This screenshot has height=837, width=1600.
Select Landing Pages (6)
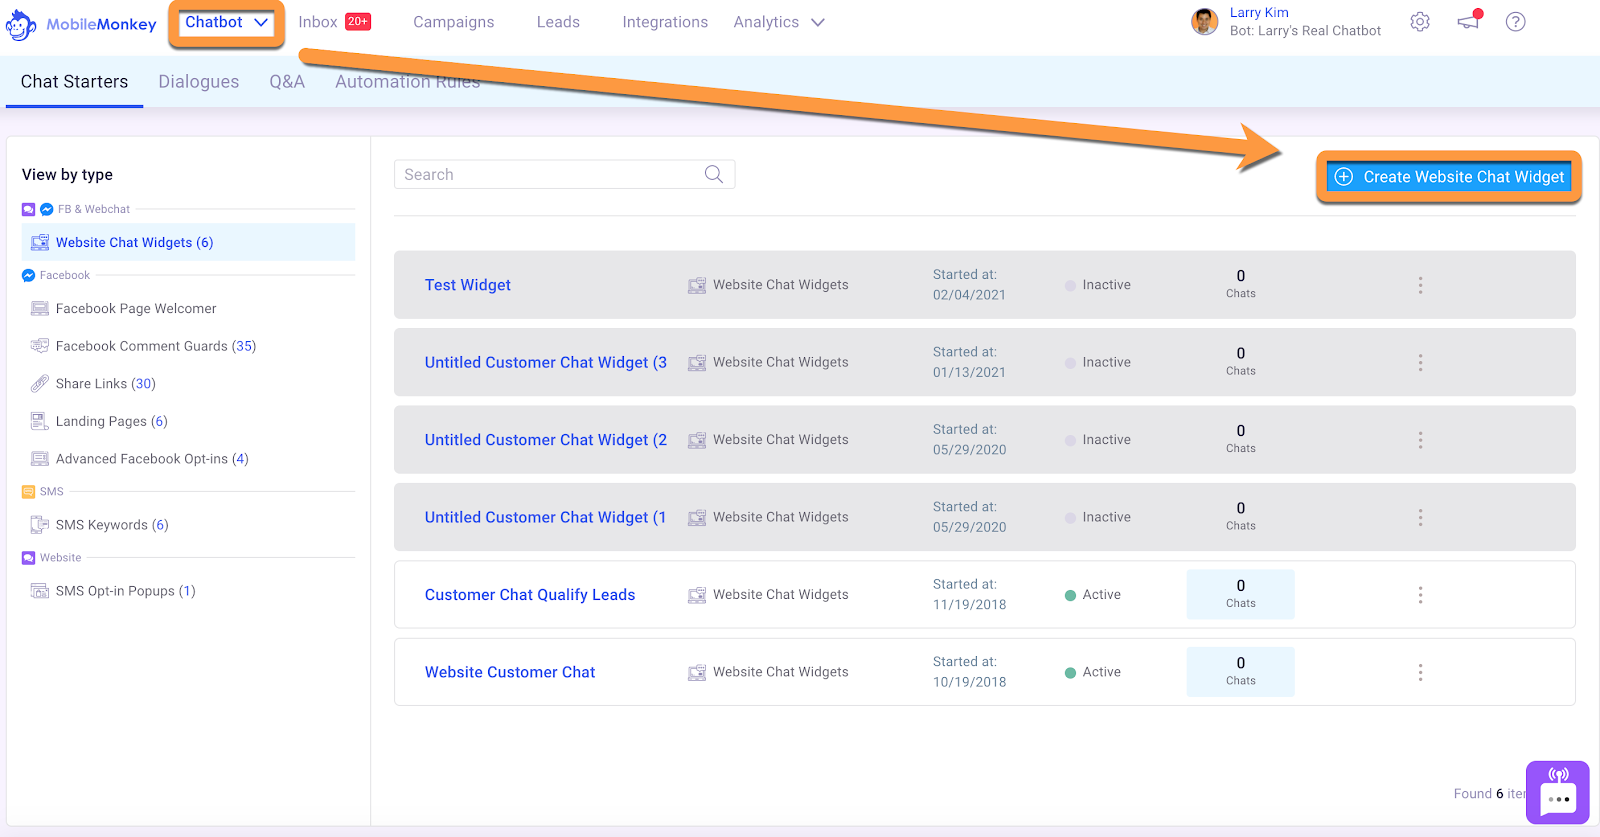(112, 421)
